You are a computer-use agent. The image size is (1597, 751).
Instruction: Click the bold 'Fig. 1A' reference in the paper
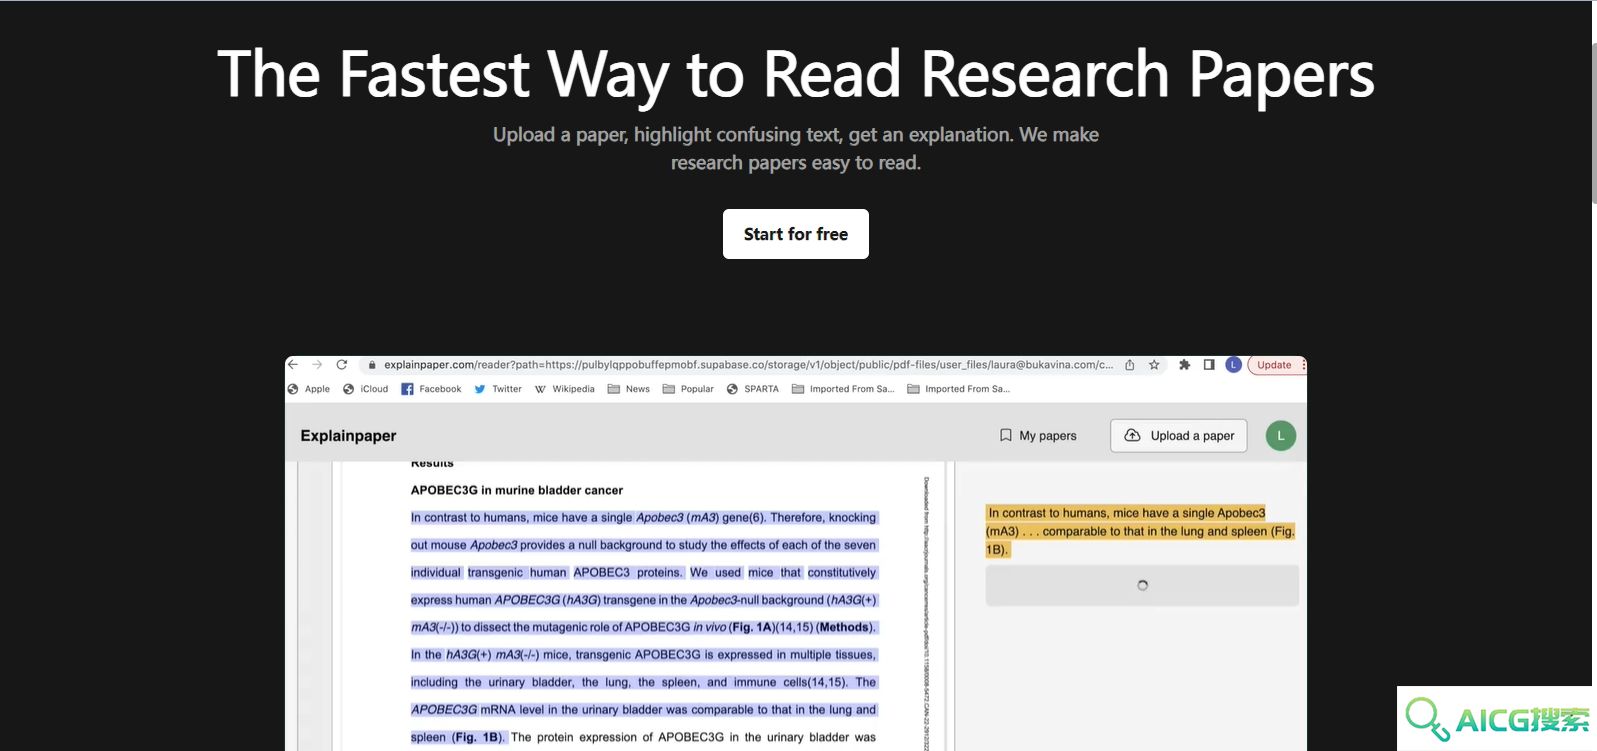(754, 628)
